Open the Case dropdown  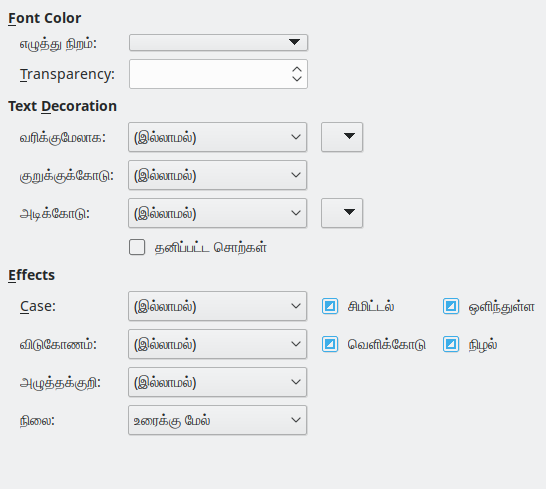pos(217,306)
